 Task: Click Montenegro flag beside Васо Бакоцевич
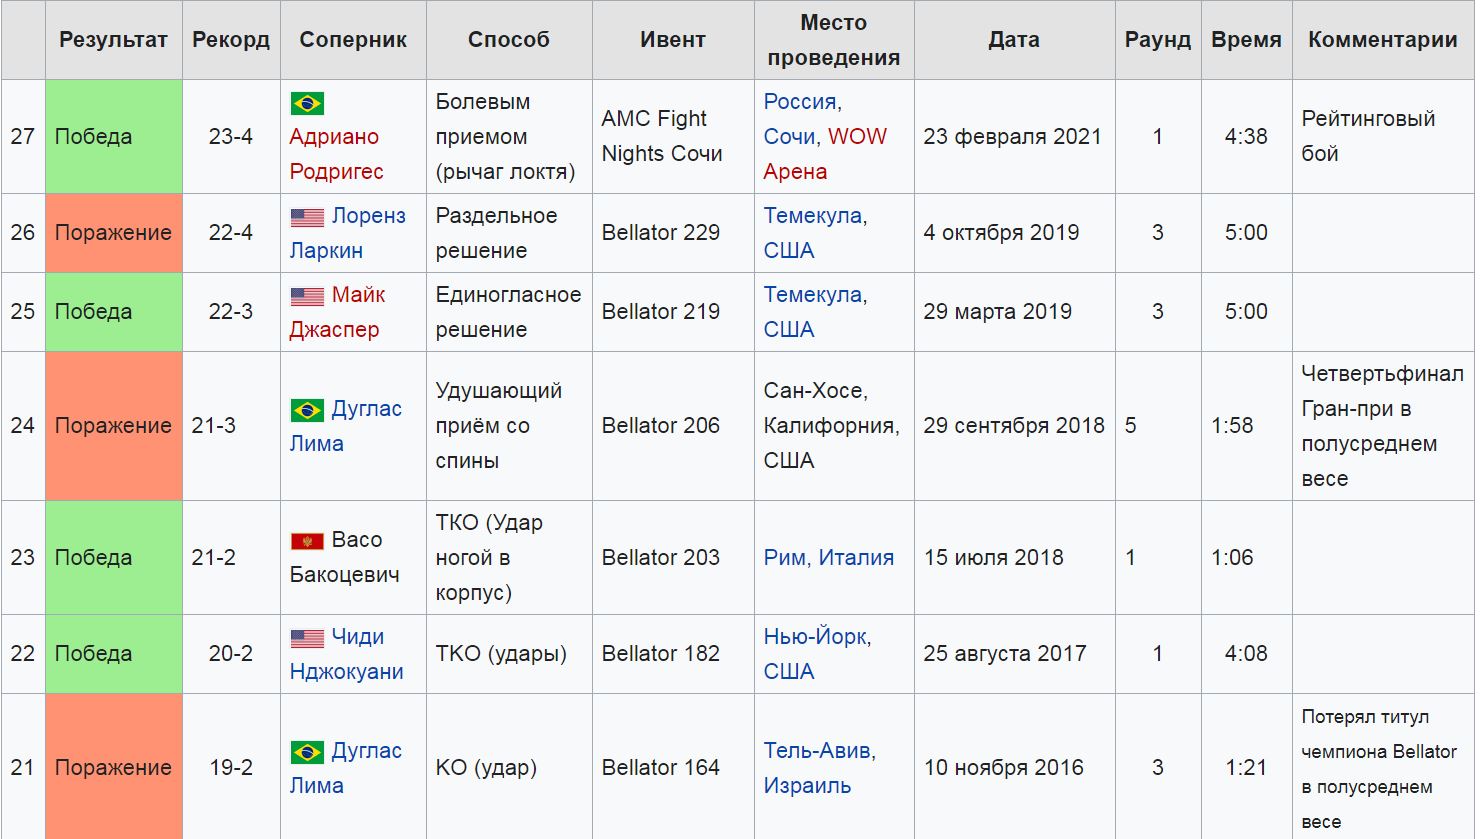point(307,541)
